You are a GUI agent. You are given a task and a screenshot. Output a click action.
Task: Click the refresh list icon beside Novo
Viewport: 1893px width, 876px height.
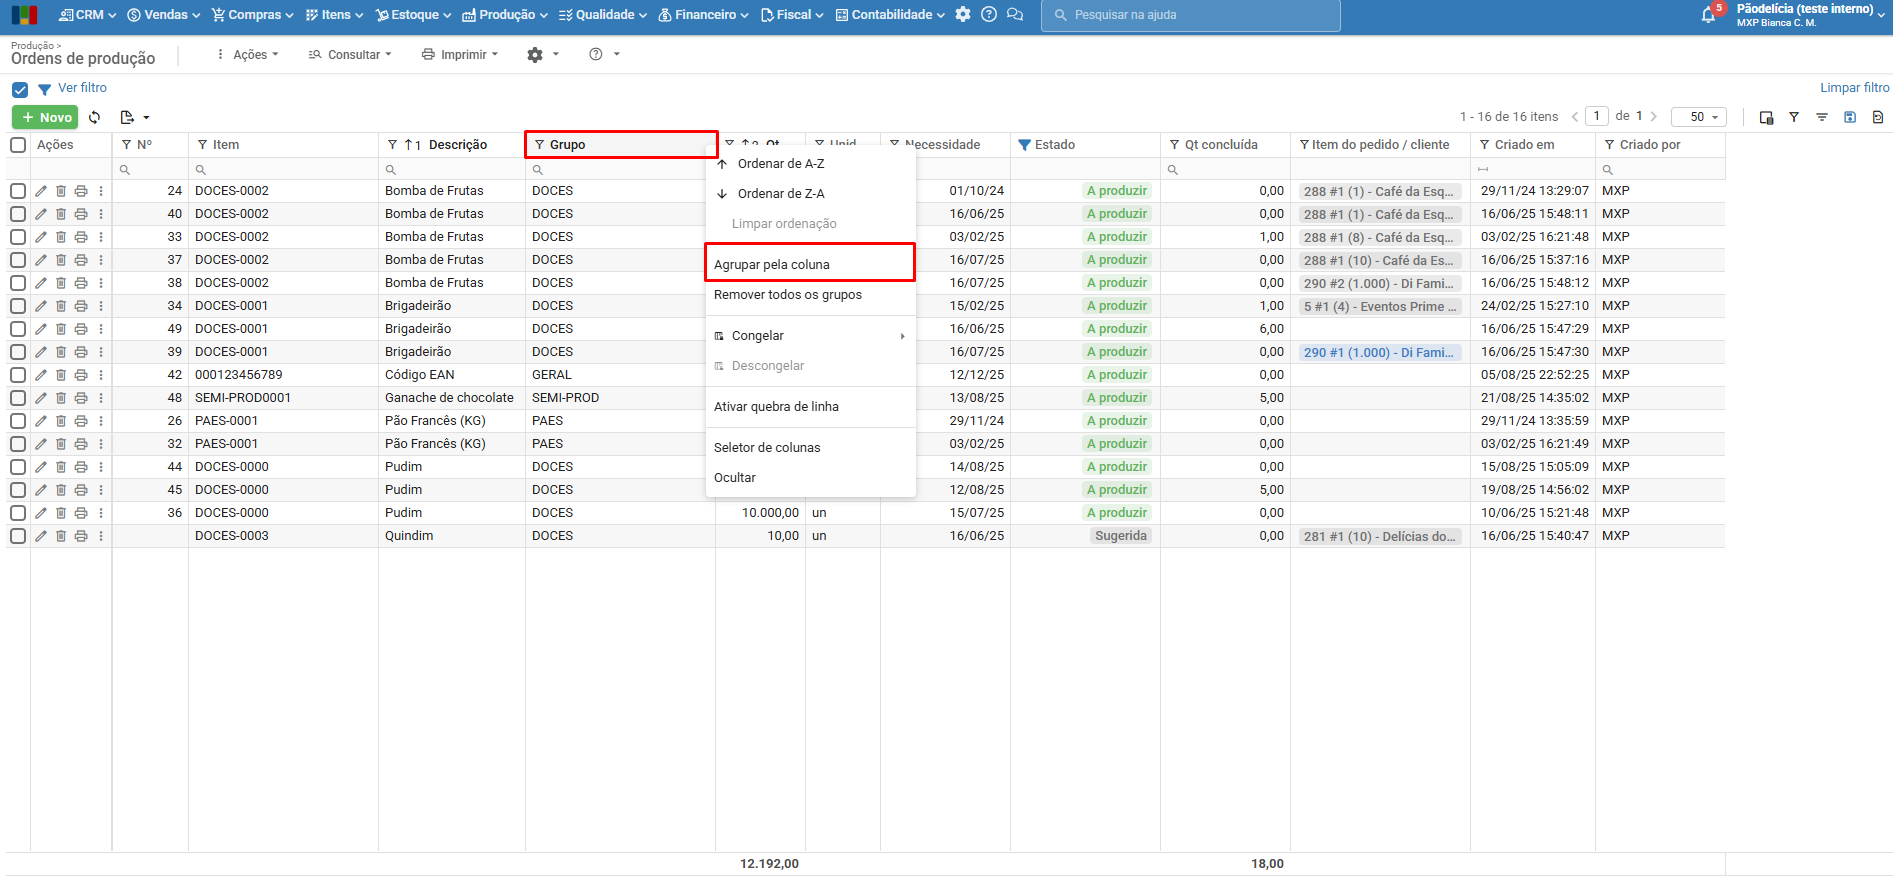95,117
